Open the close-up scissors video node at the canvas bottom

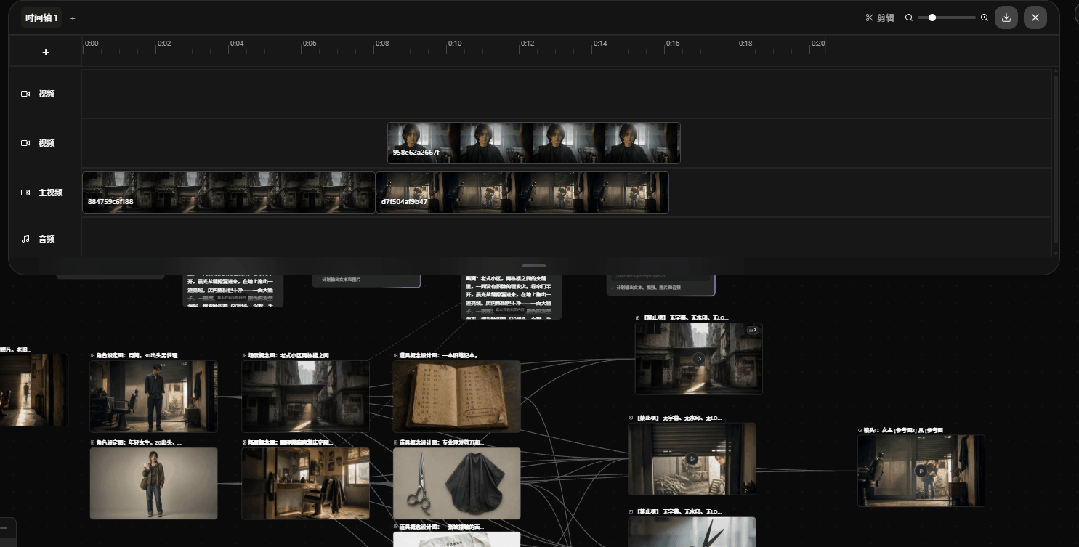coord(692,532)
